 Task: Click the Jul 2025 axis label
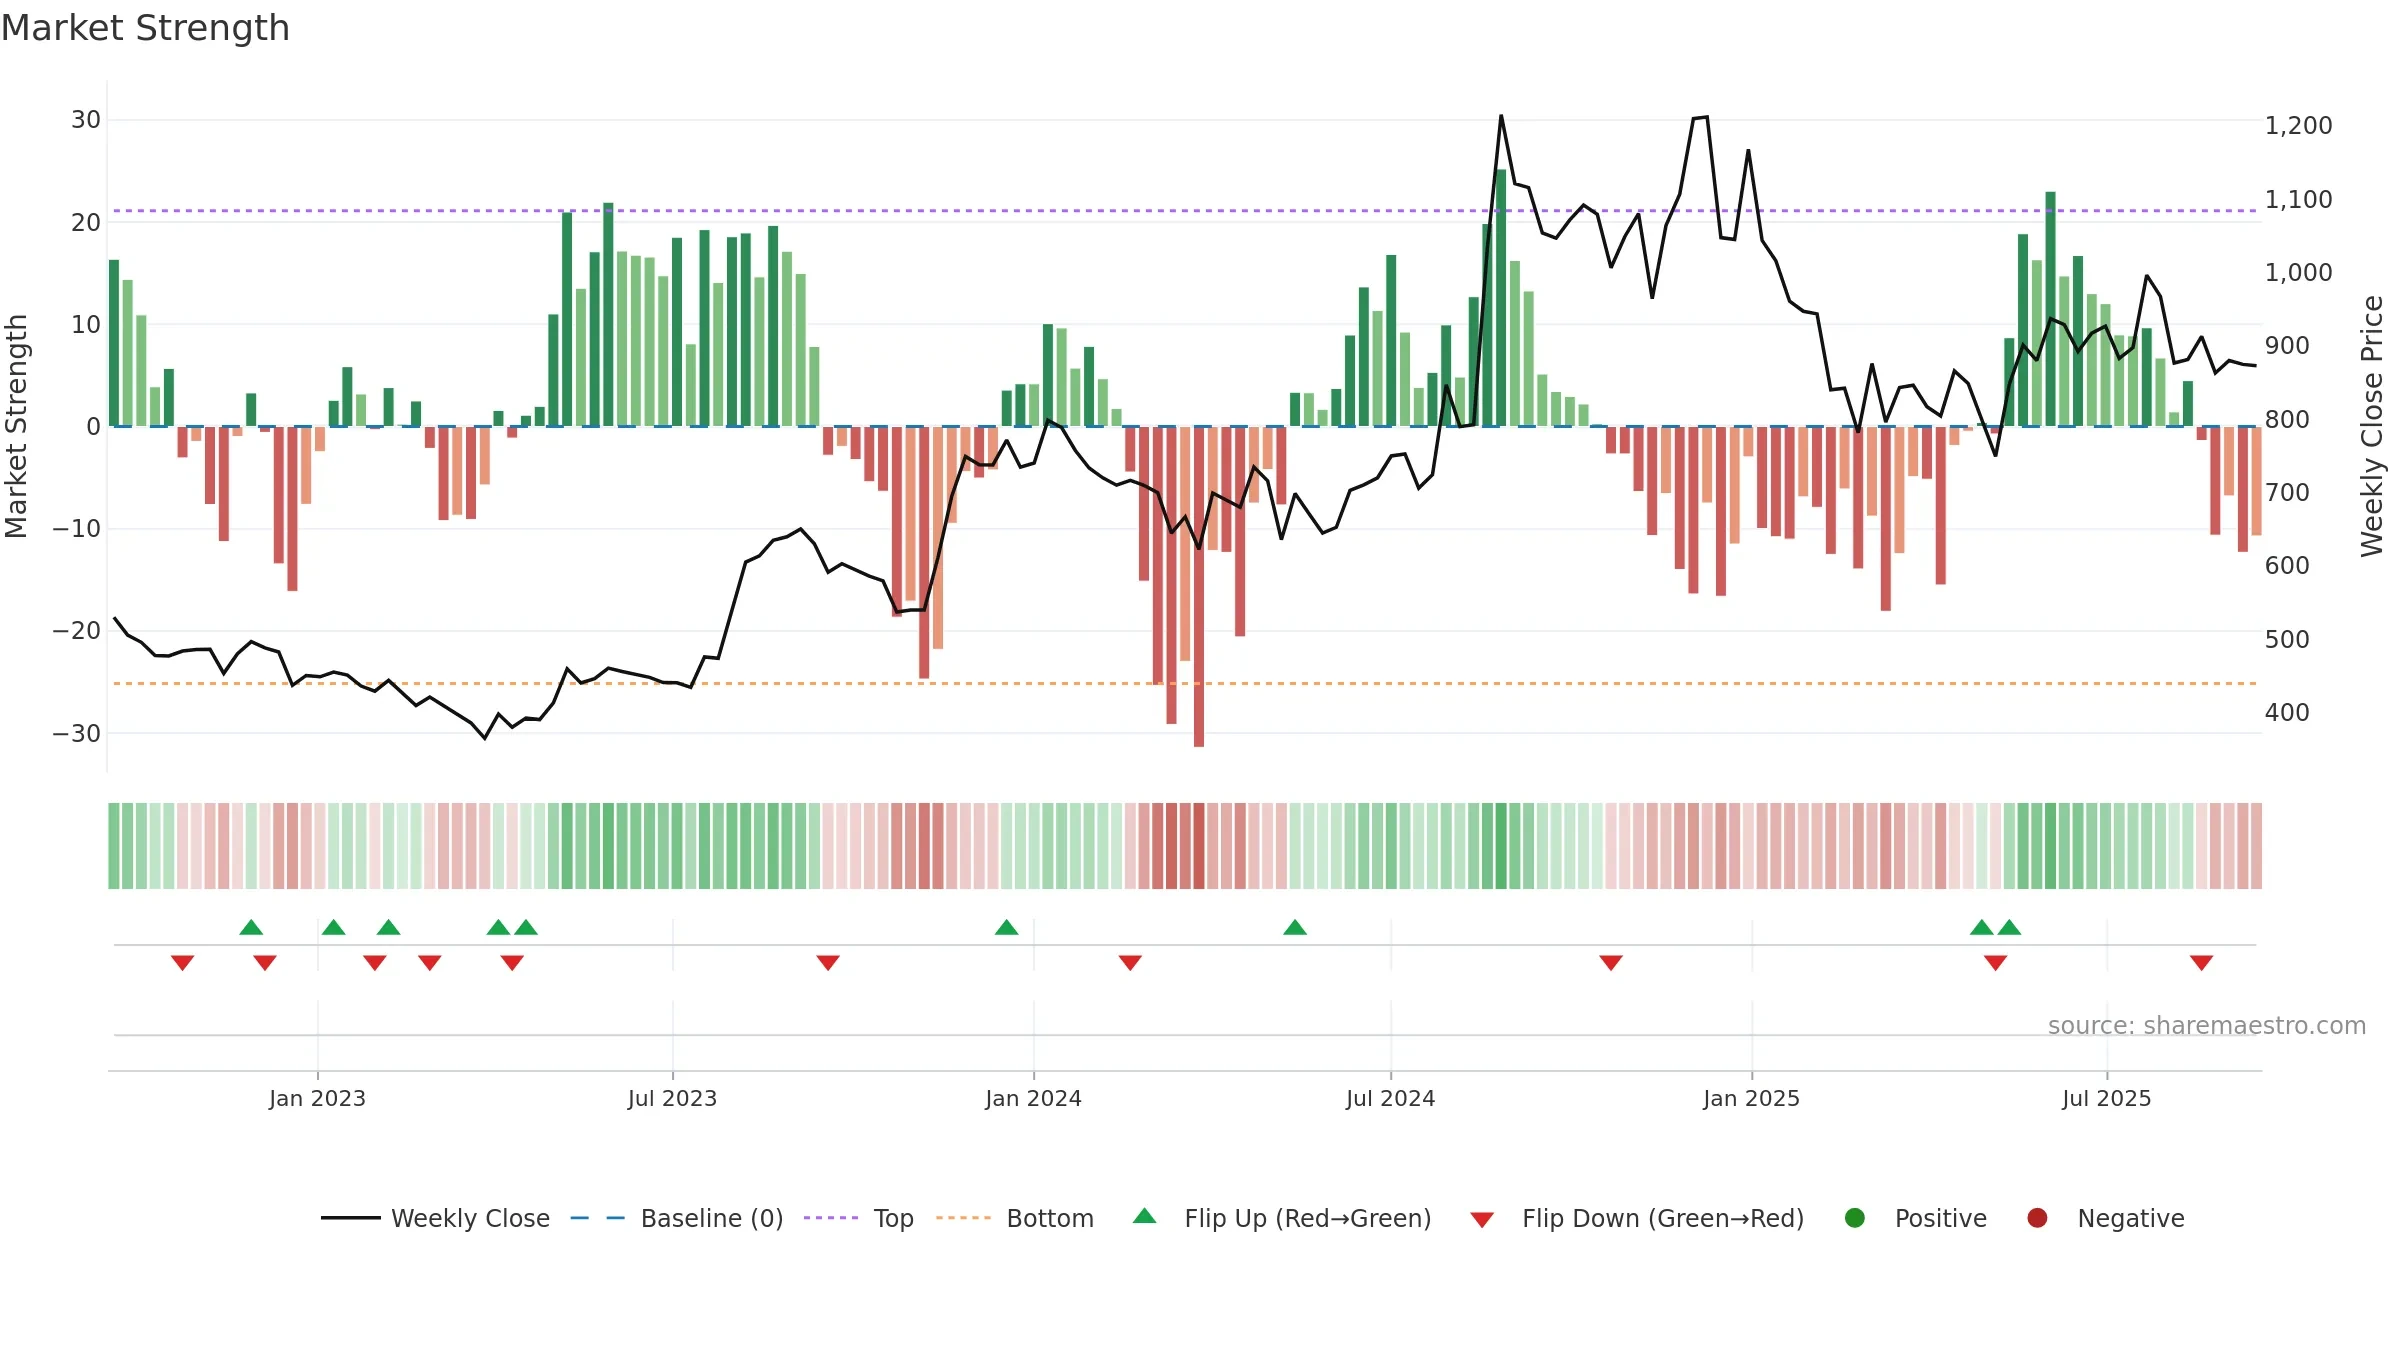pyautogui.click(x=2106, y=1098)
